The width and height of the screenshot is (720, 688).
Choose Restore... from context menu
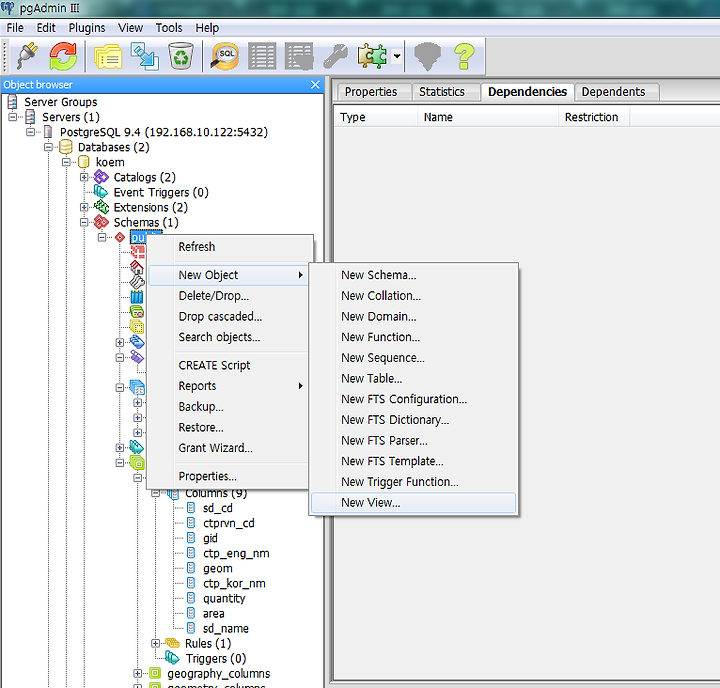click(x=228, y=428)
